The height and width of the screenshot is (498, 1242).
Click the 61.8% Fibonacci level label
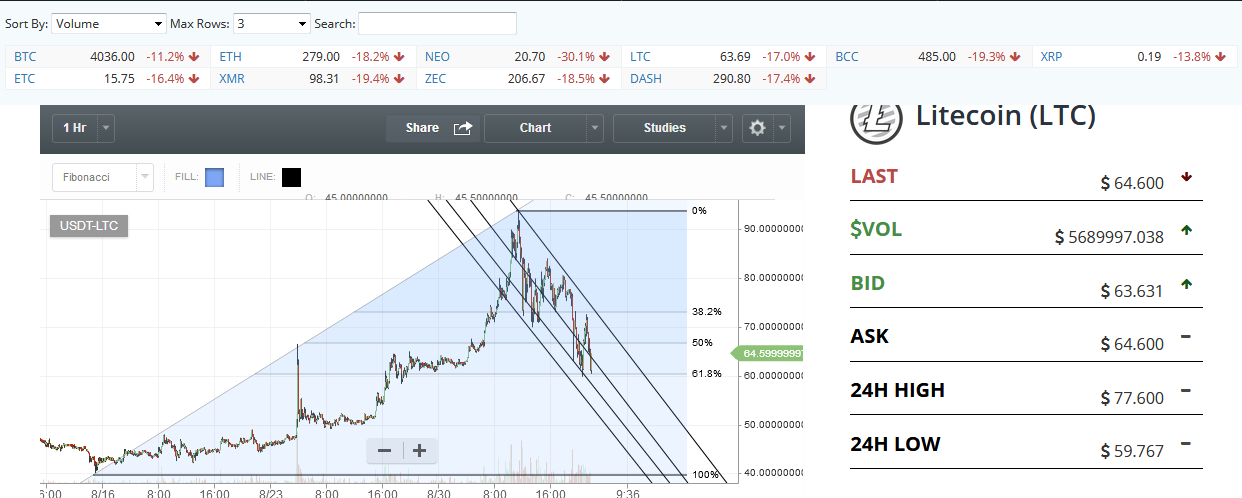707,373
